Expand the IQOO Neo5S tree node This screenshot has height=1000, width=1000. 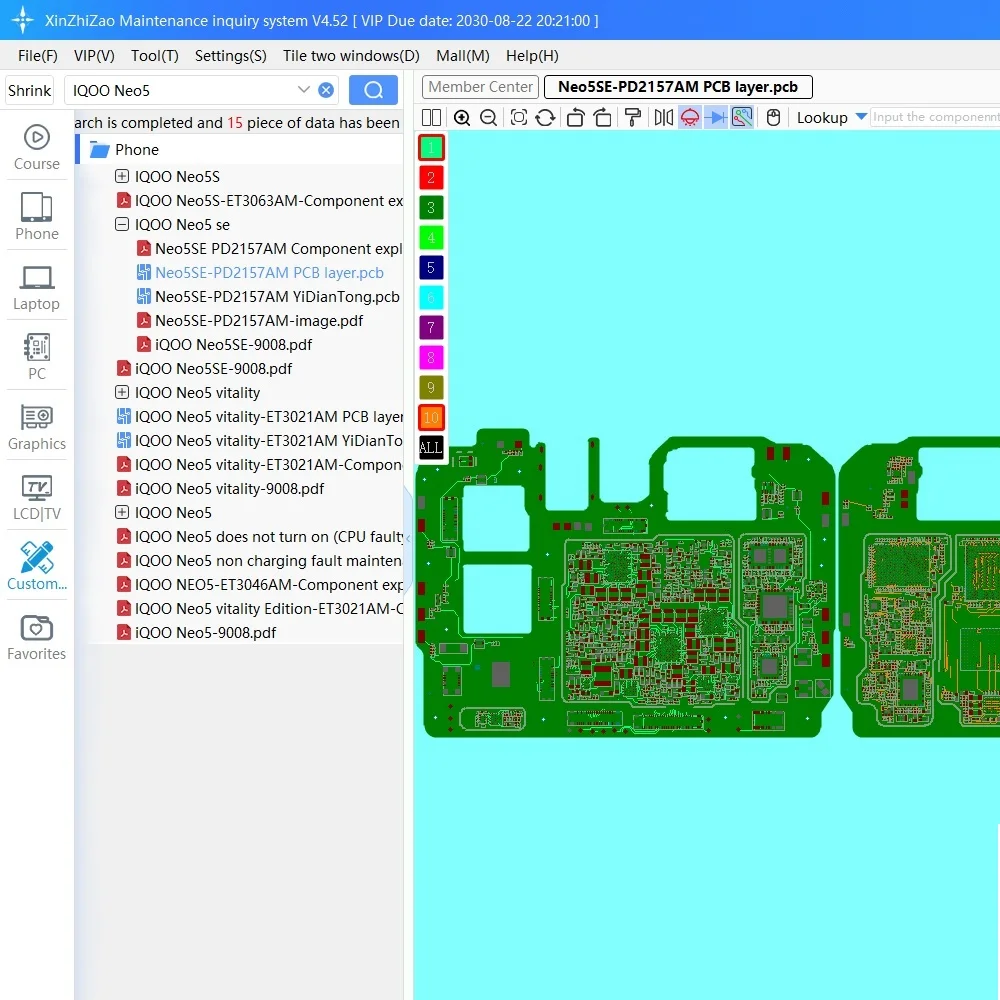[x=122, y=176]
